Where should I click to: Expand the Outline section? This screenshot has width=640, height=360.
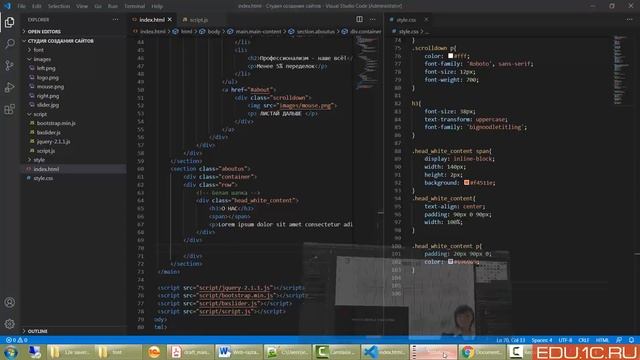[x=73, y=331]
